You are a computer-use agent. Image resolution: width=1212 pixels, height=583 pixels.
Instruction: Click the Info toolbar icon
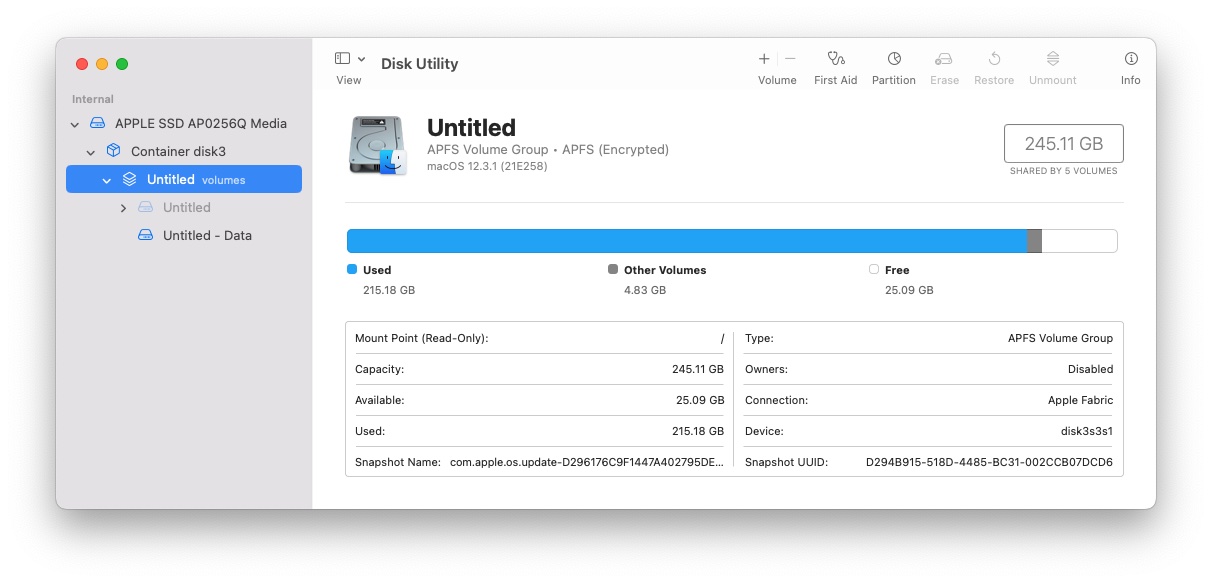tap(1130, 60)
